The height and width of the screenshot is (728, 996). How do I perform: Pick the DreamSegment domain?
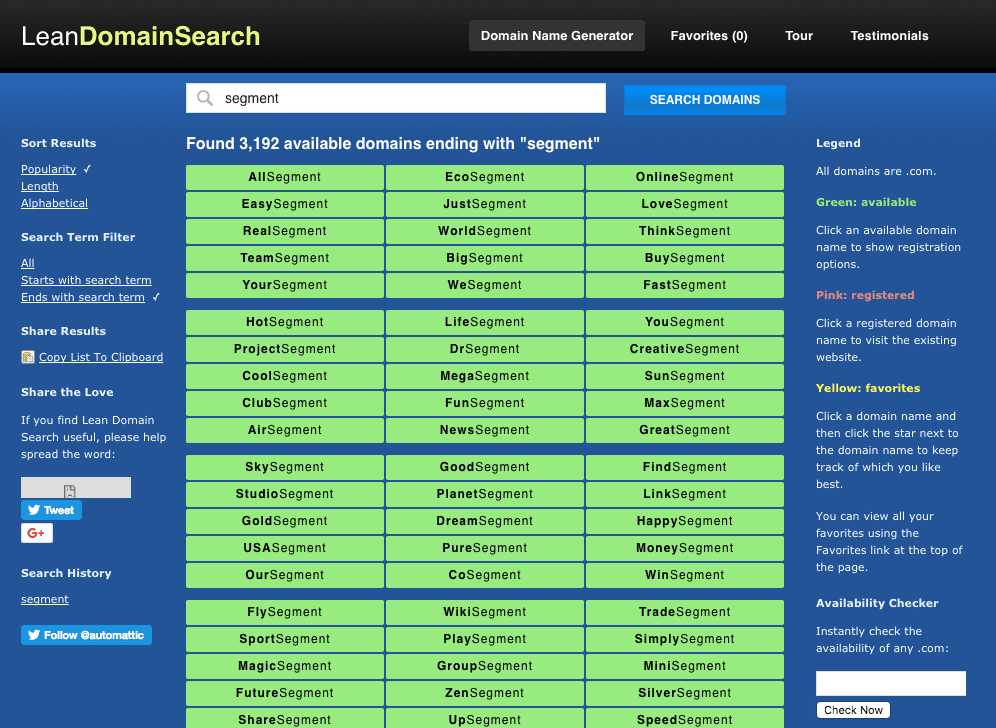click(x=485, y=522)
